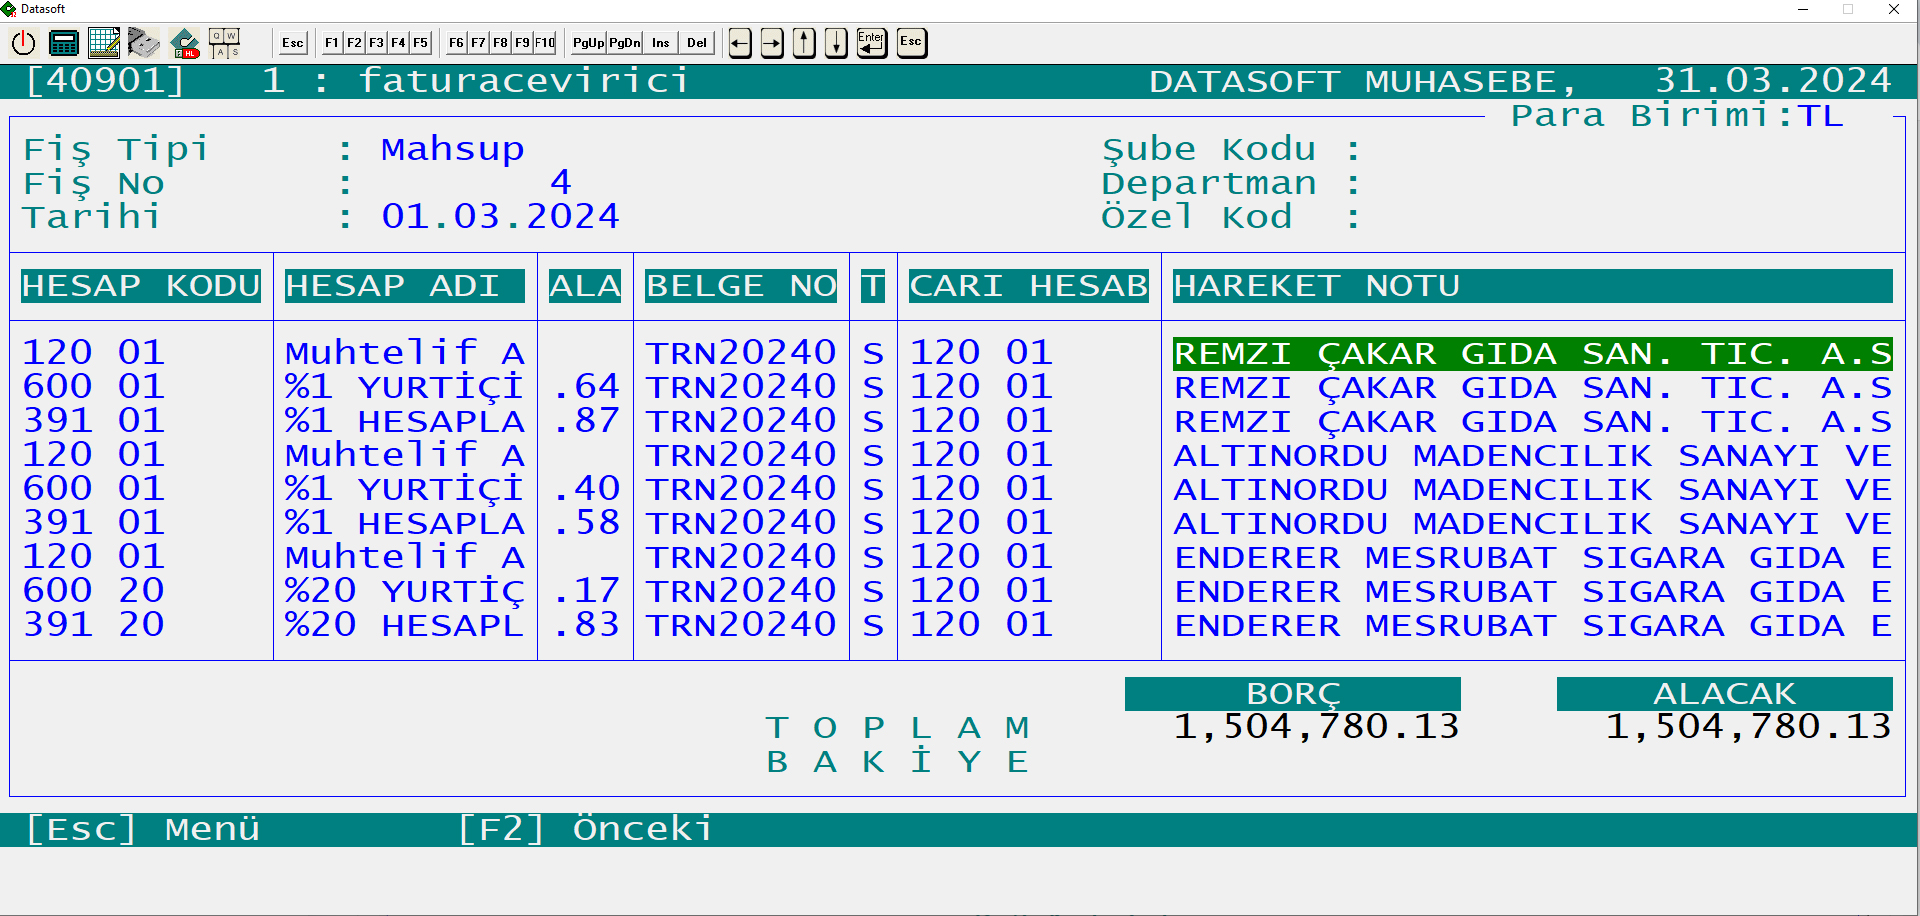Select the highlighted REMZI ÇAKAR note row

coord(1532,354)
